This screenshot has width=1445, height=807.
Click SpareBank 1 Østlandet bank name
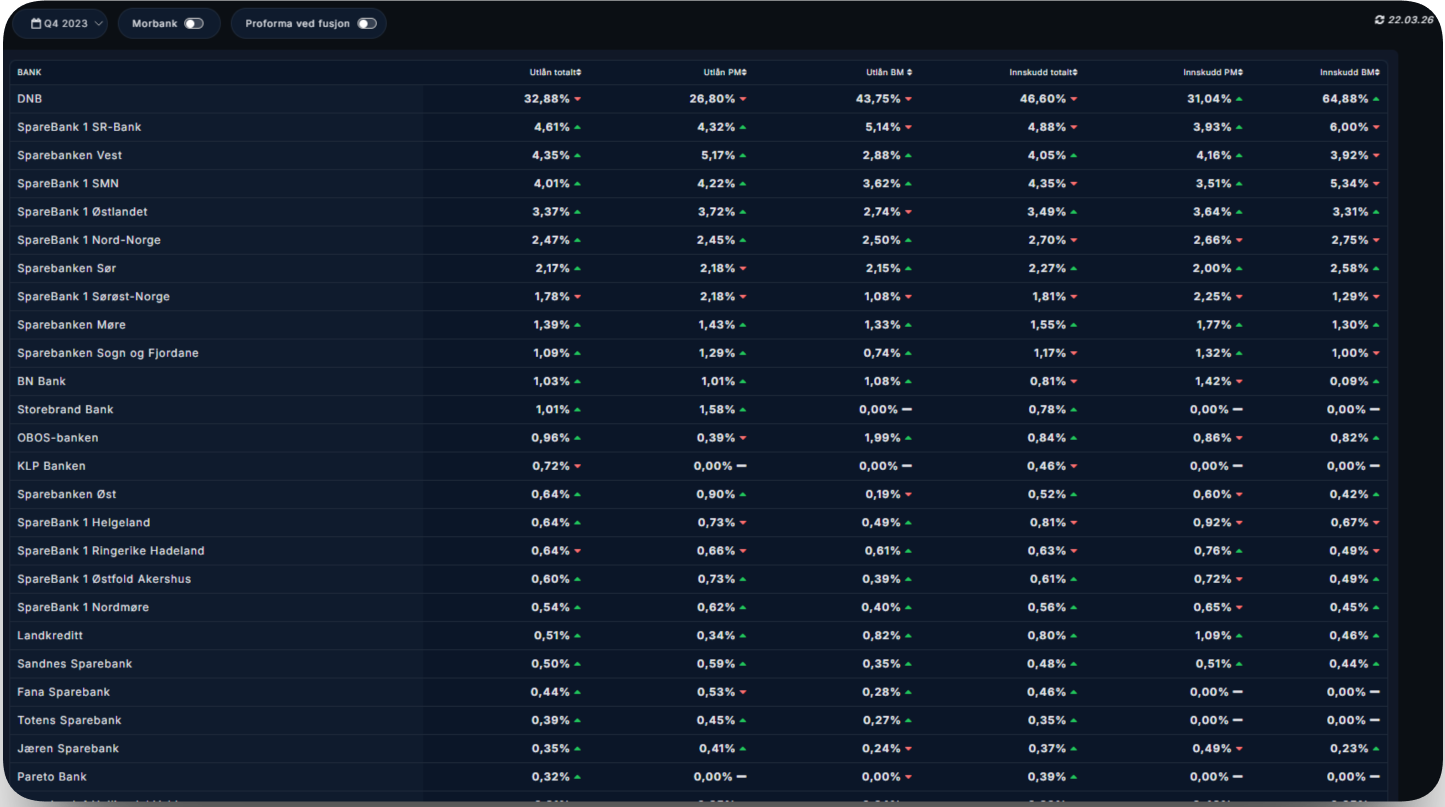(82, 212)
